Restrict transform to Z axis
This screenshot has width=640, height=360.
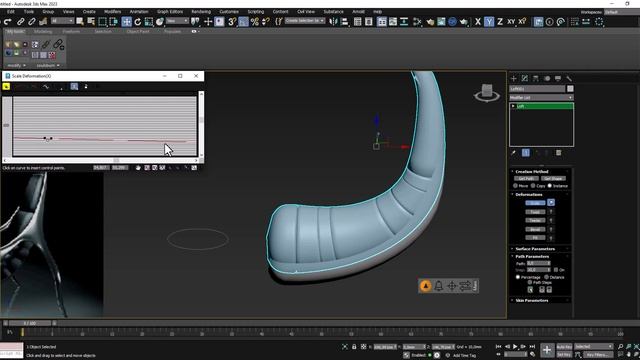(x=500, y=22)
